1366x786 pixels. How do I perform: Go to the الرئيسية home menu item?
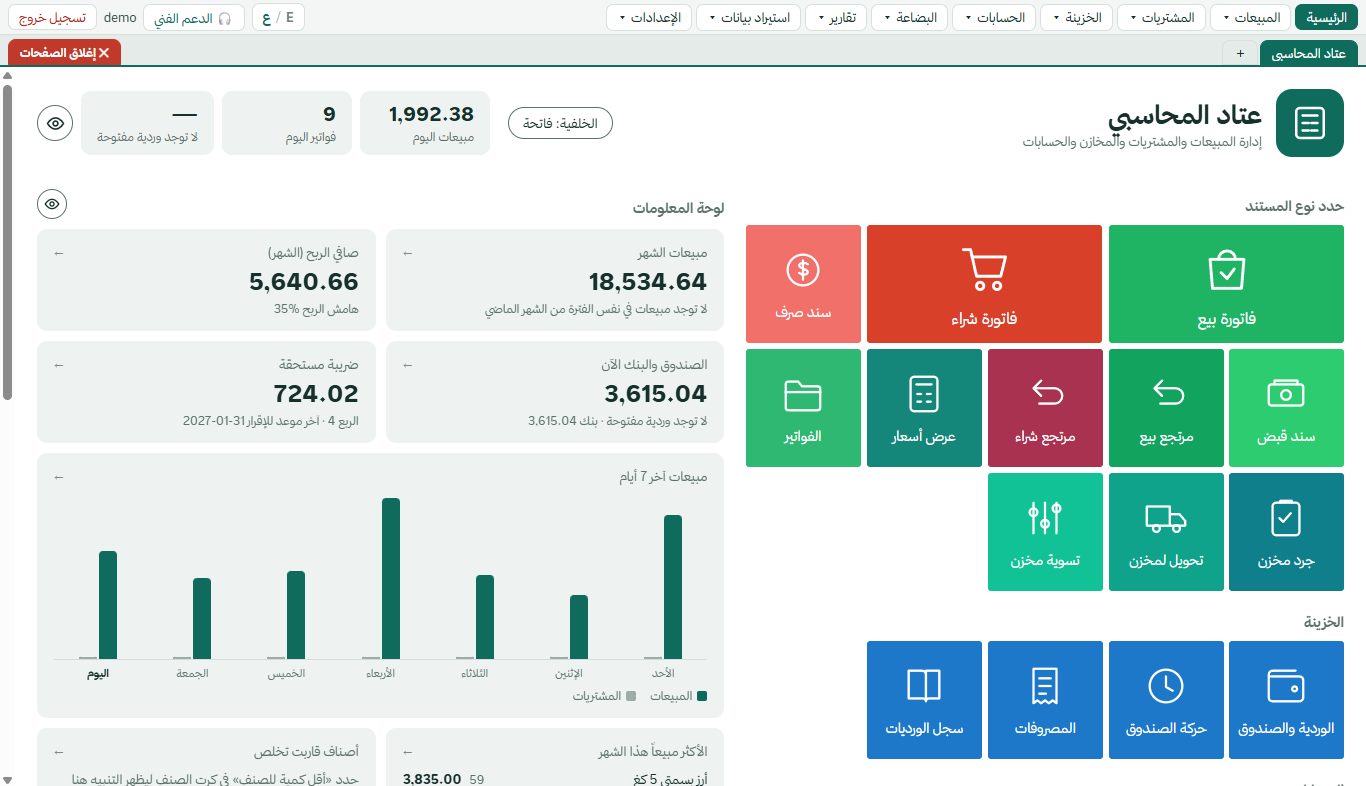tap(1327, 17)
